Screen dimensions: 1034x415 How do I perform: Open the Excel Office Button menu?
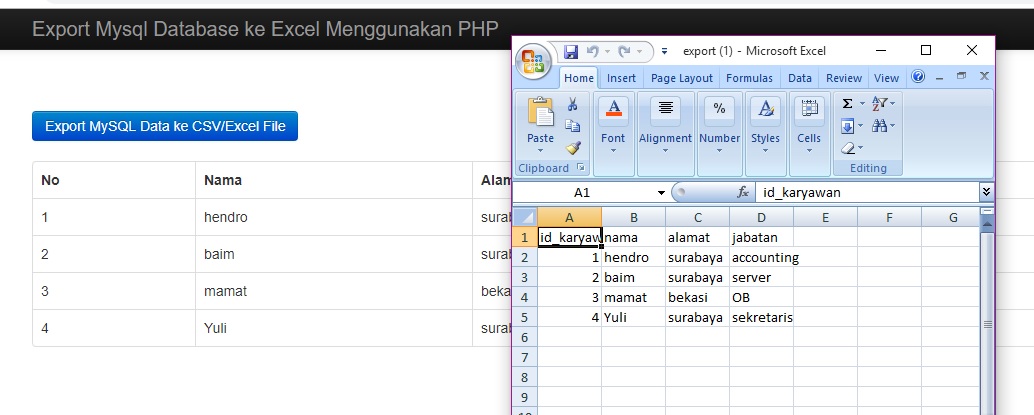point(533,61)
